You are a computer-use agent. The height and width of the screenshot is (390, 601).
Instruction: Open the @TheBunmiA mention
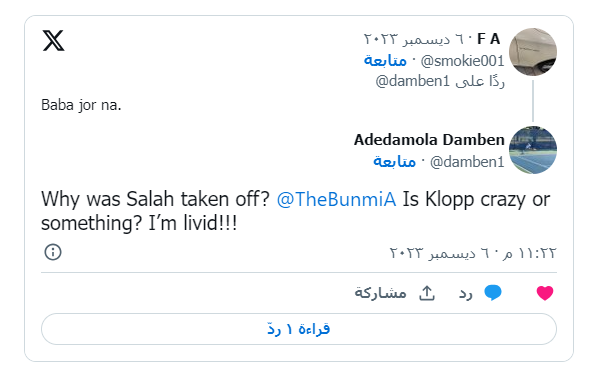point(336,199)
